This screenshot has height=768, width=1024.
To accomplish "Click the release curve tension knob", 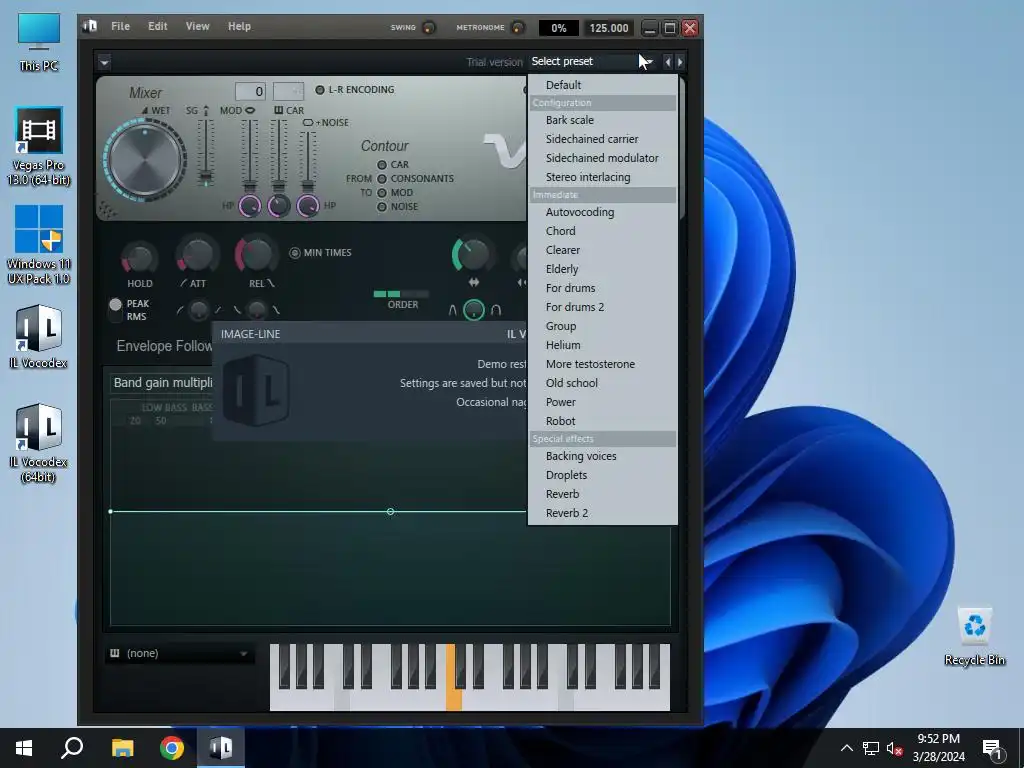I will (x=257, y=310).
